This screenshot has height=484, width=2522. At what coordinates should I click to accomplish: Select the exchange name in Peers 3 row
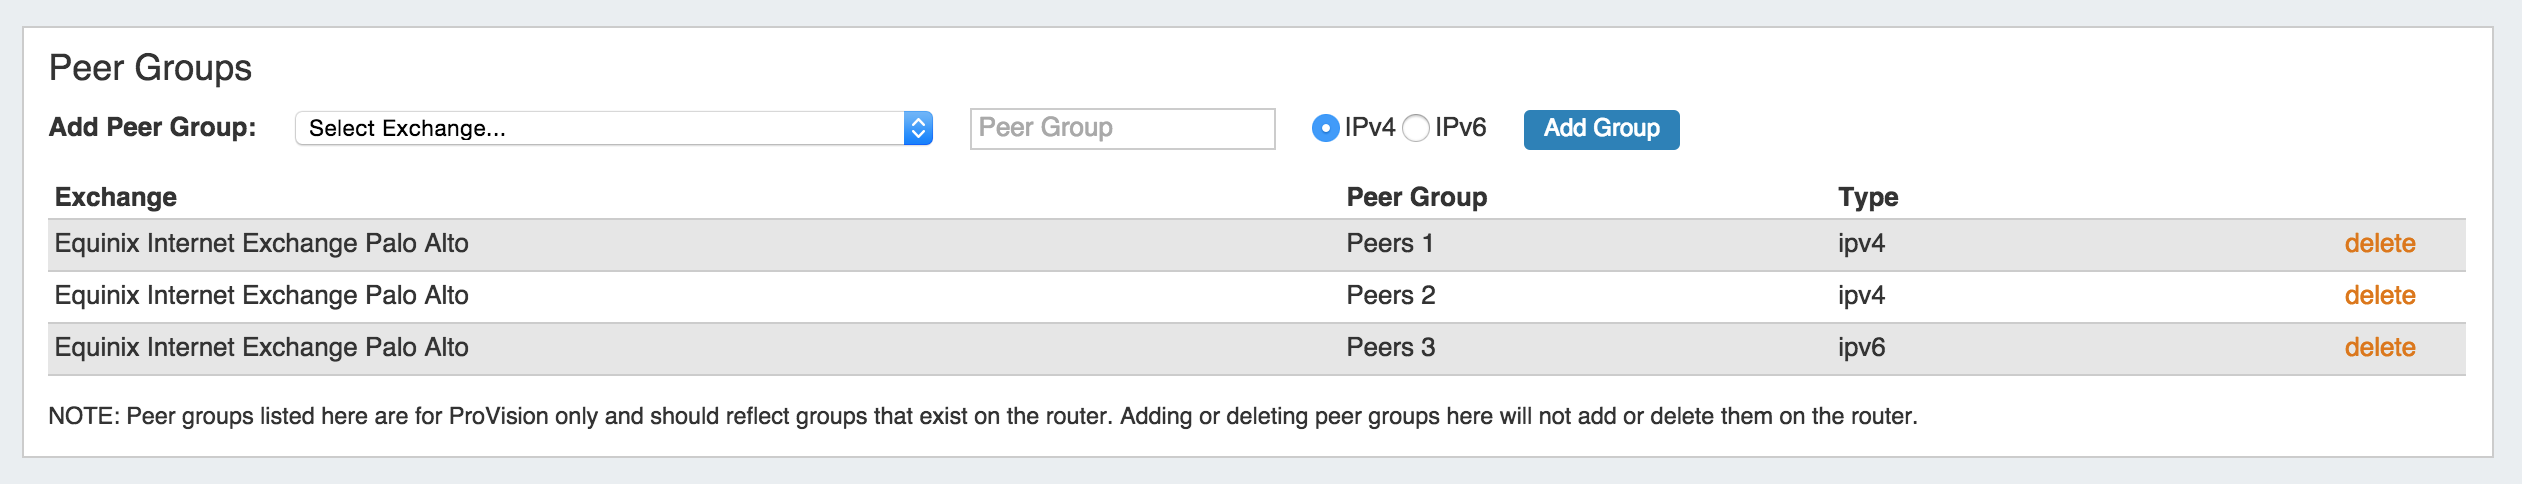(262, 348)
